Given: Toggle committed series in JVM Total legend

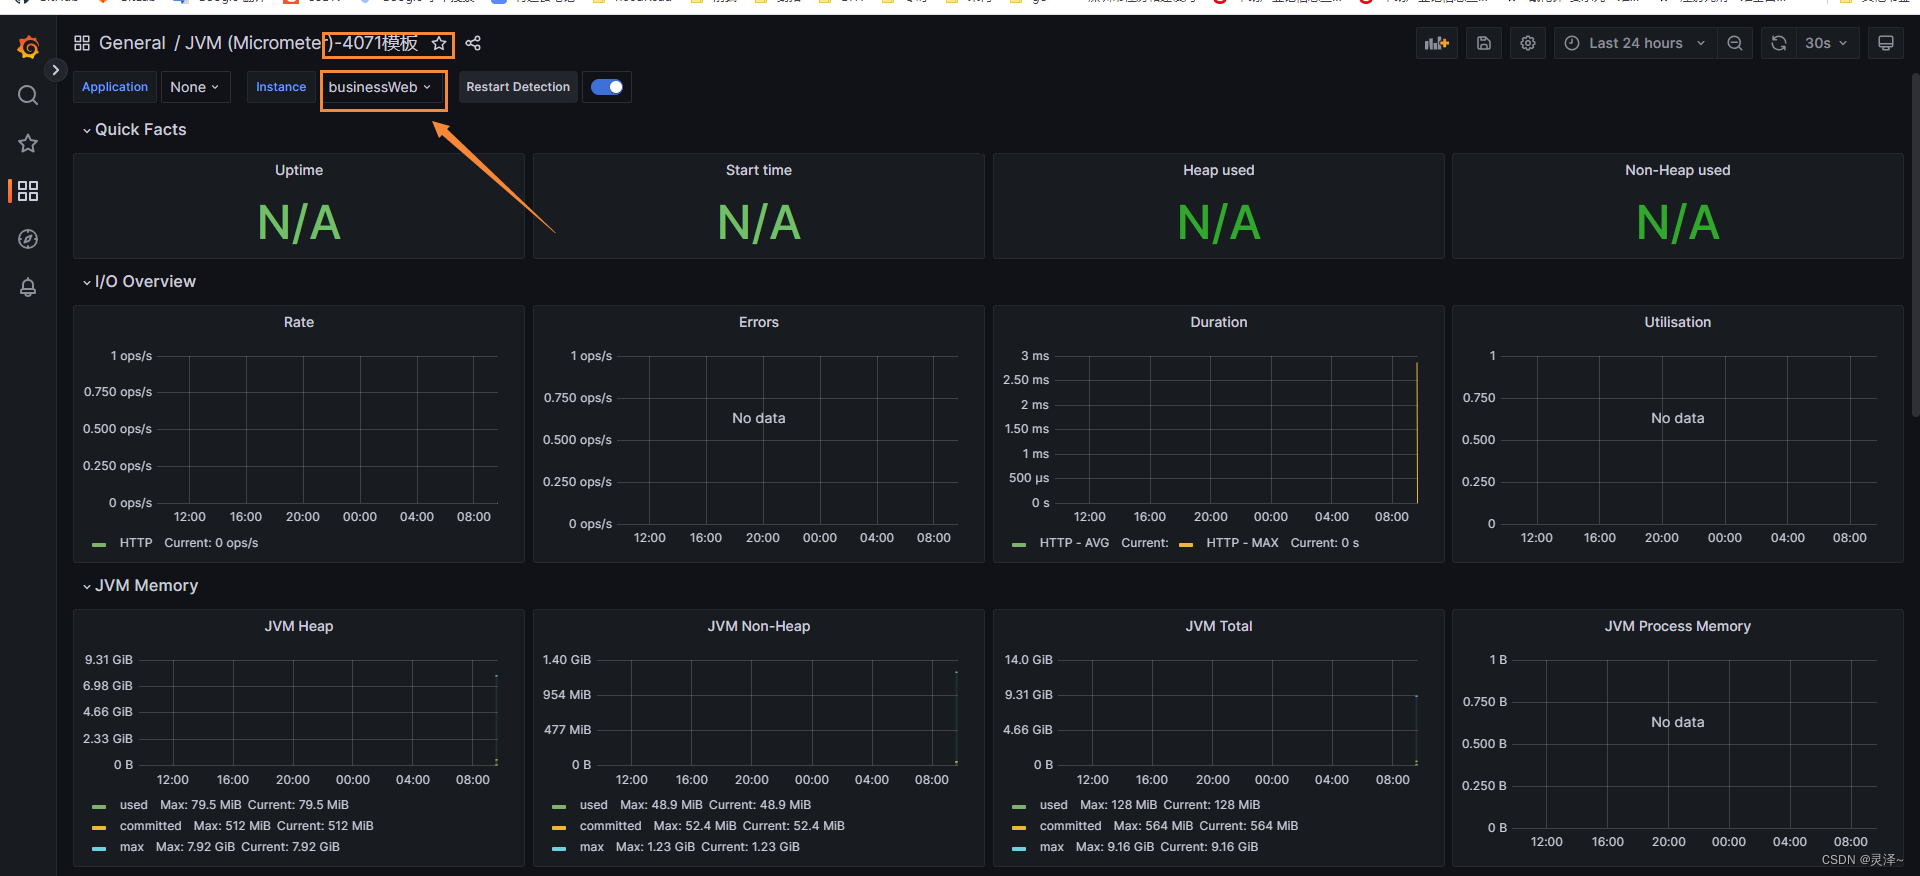Looking at the screenshot, I should [x=1071, y=826].
